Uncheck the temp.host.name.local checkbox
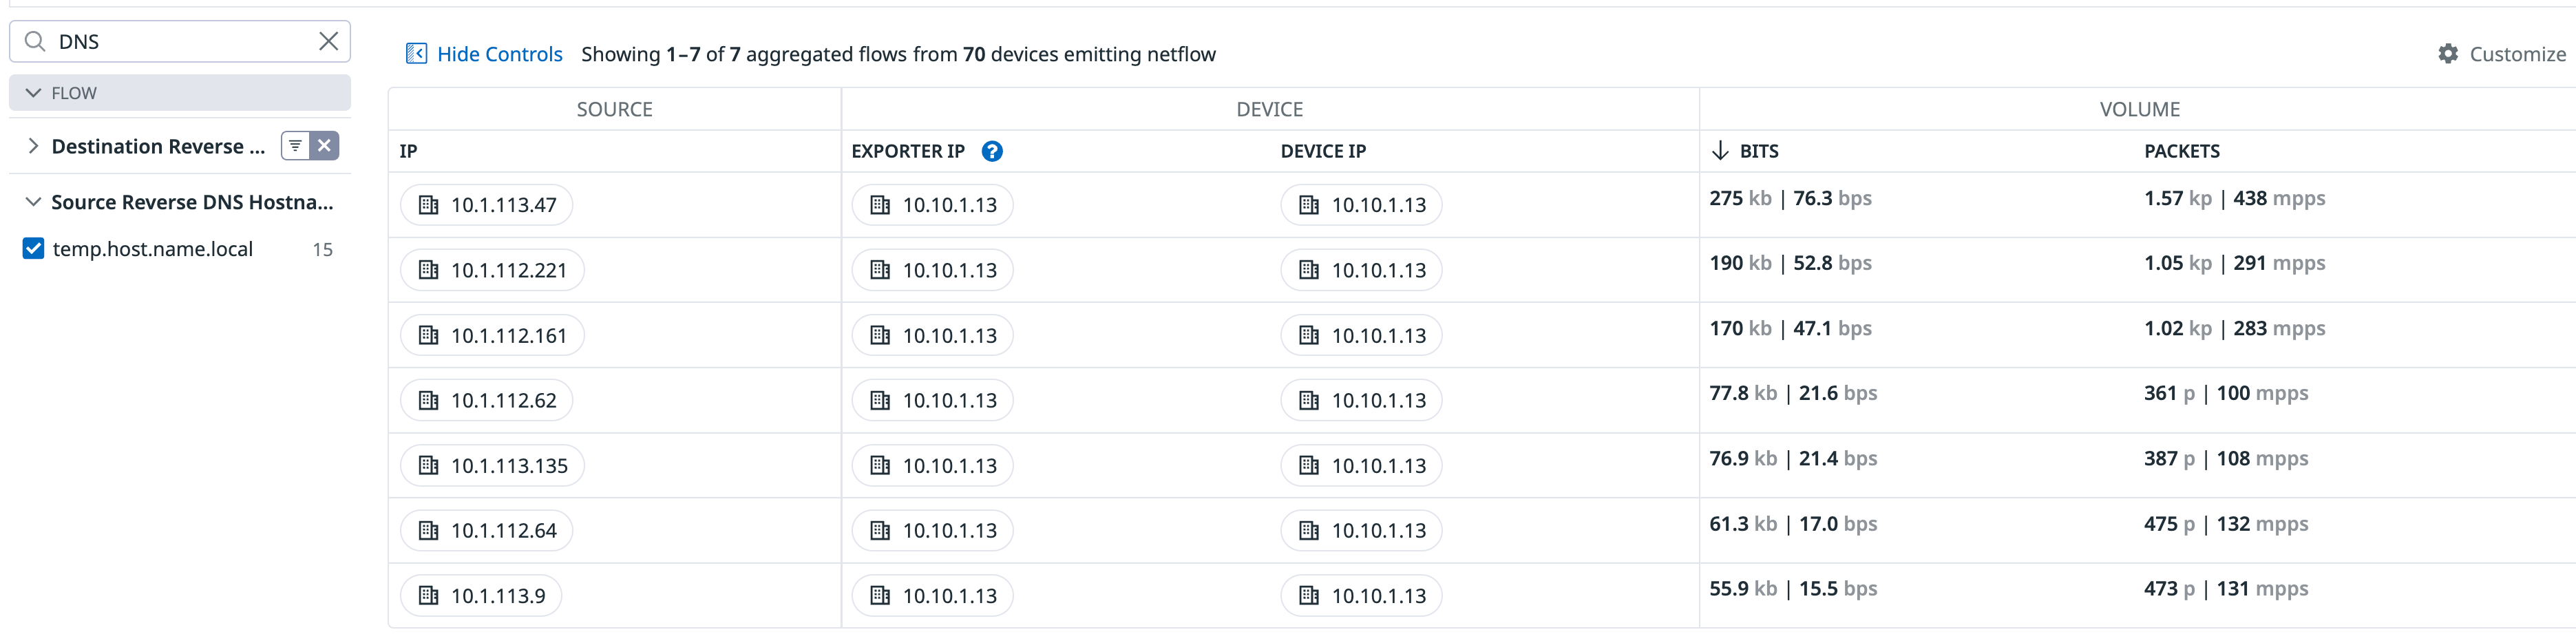 click(33, 249)
